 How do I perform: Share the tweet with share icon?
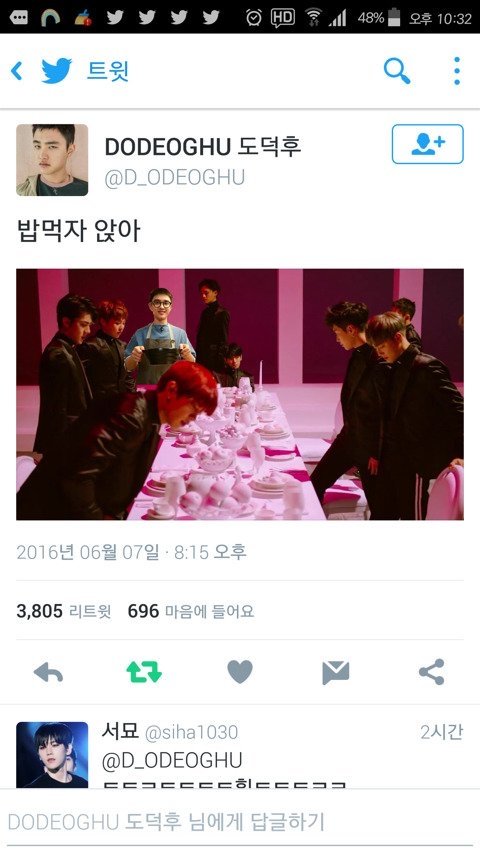click(432, 672)
